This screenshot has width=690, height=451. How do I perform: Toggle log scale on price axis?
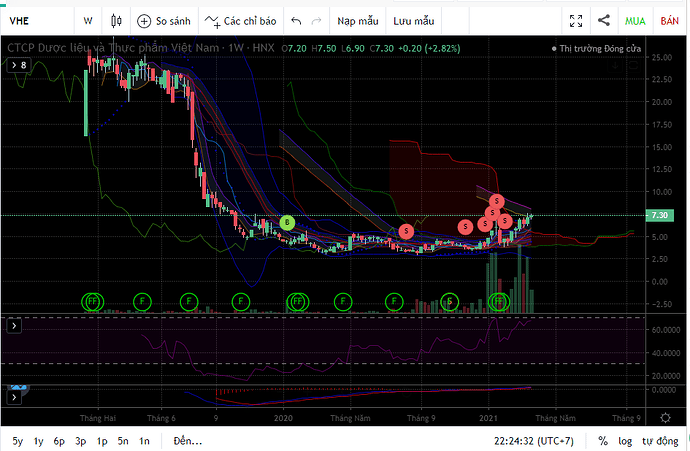[x=626, y=440]
